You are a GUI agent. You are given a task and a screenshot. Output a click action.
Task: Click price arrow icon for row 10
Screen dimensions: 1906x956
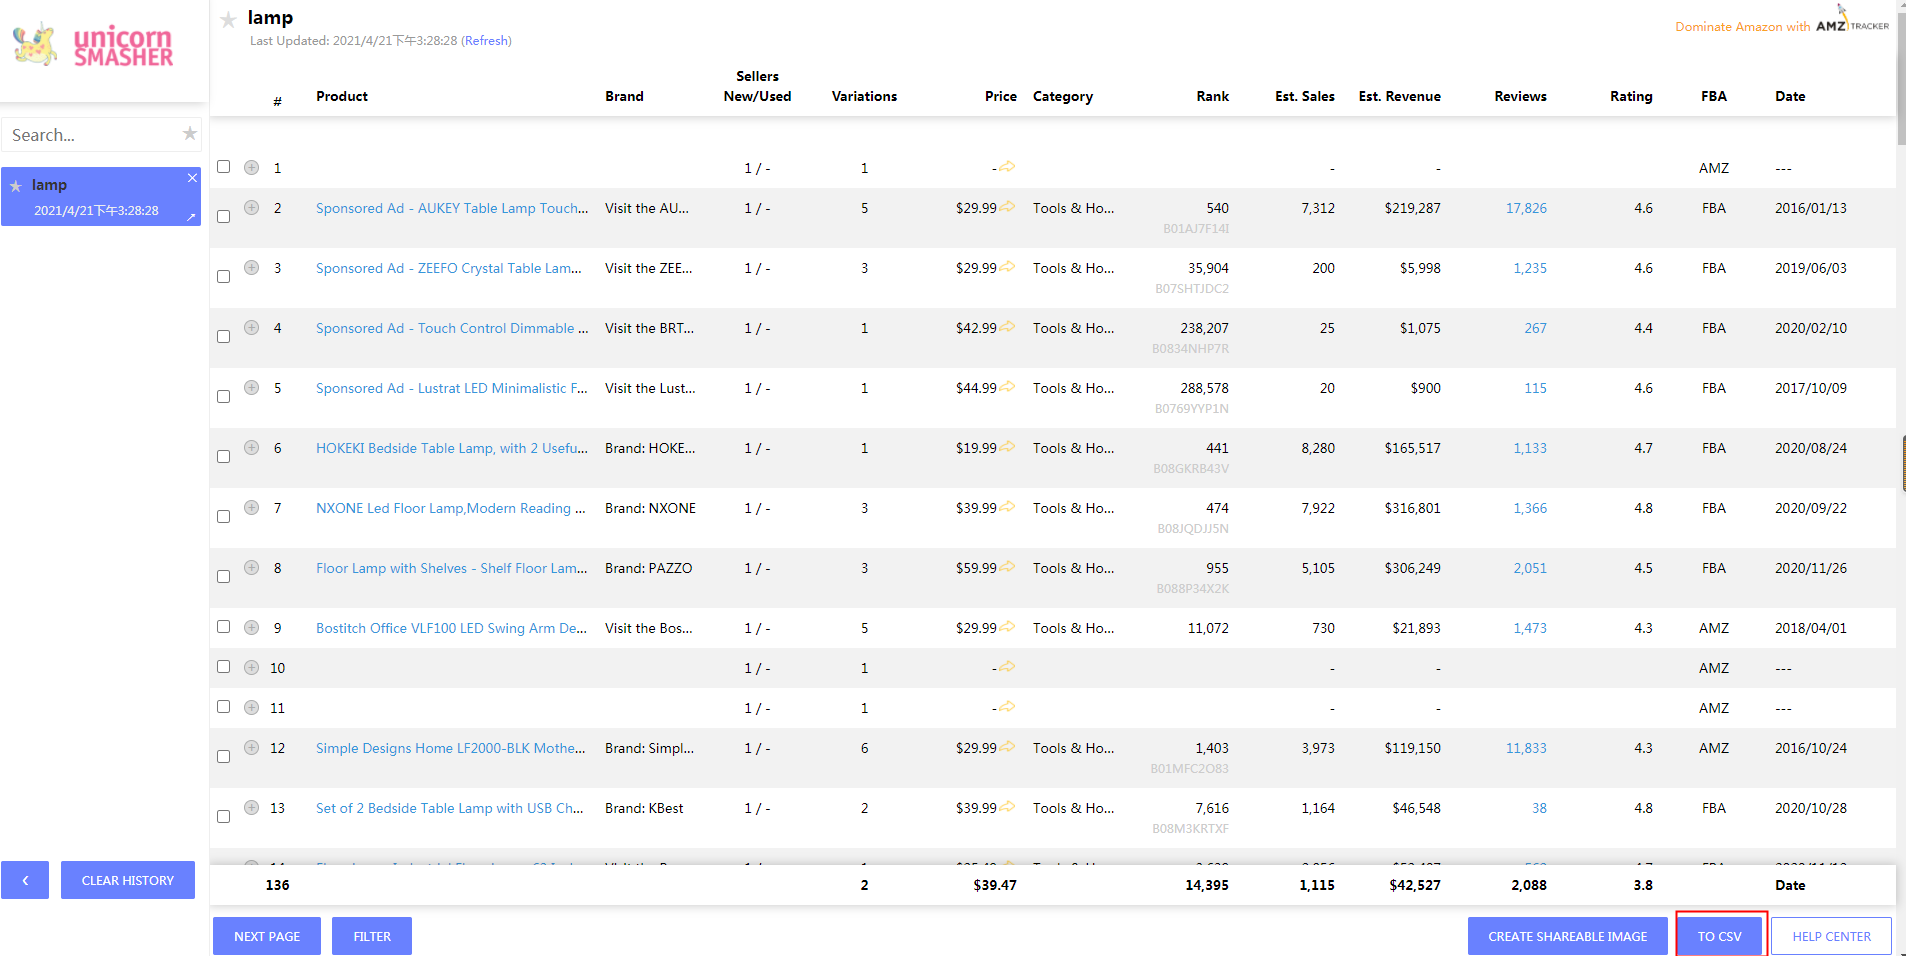pos(1007,666)
